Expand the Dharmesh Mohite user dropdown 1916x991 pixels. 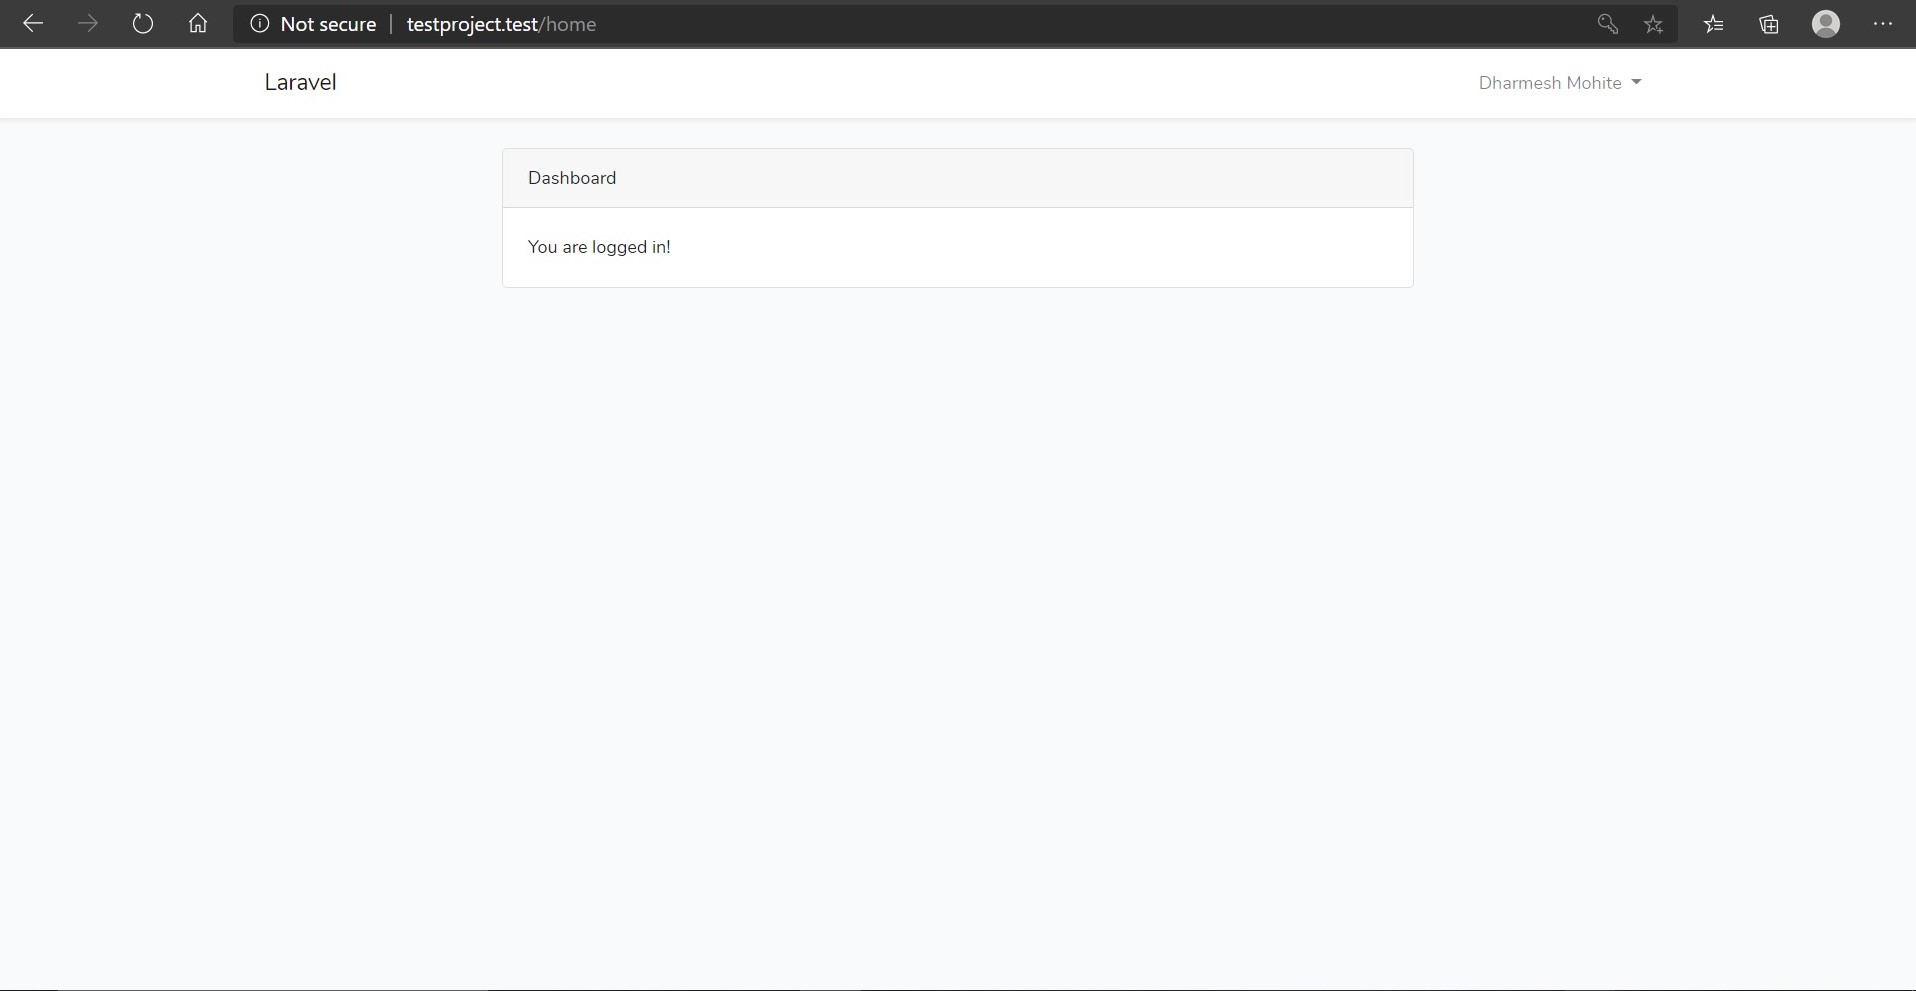coord(1560,83)
